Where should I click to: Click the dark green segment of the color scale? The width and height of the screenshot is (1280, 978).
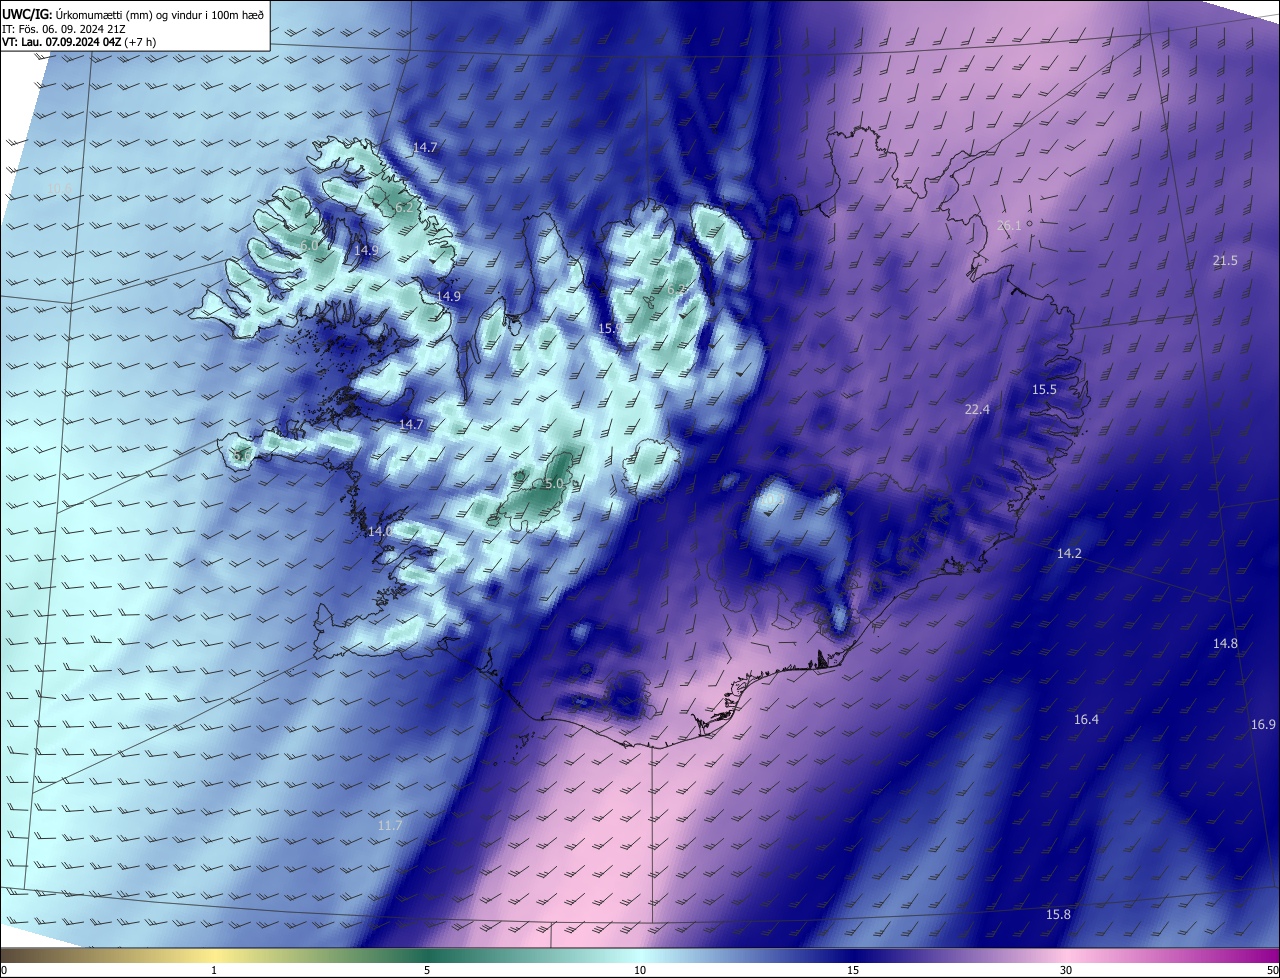pyautogui.click(x=427, y=955)
